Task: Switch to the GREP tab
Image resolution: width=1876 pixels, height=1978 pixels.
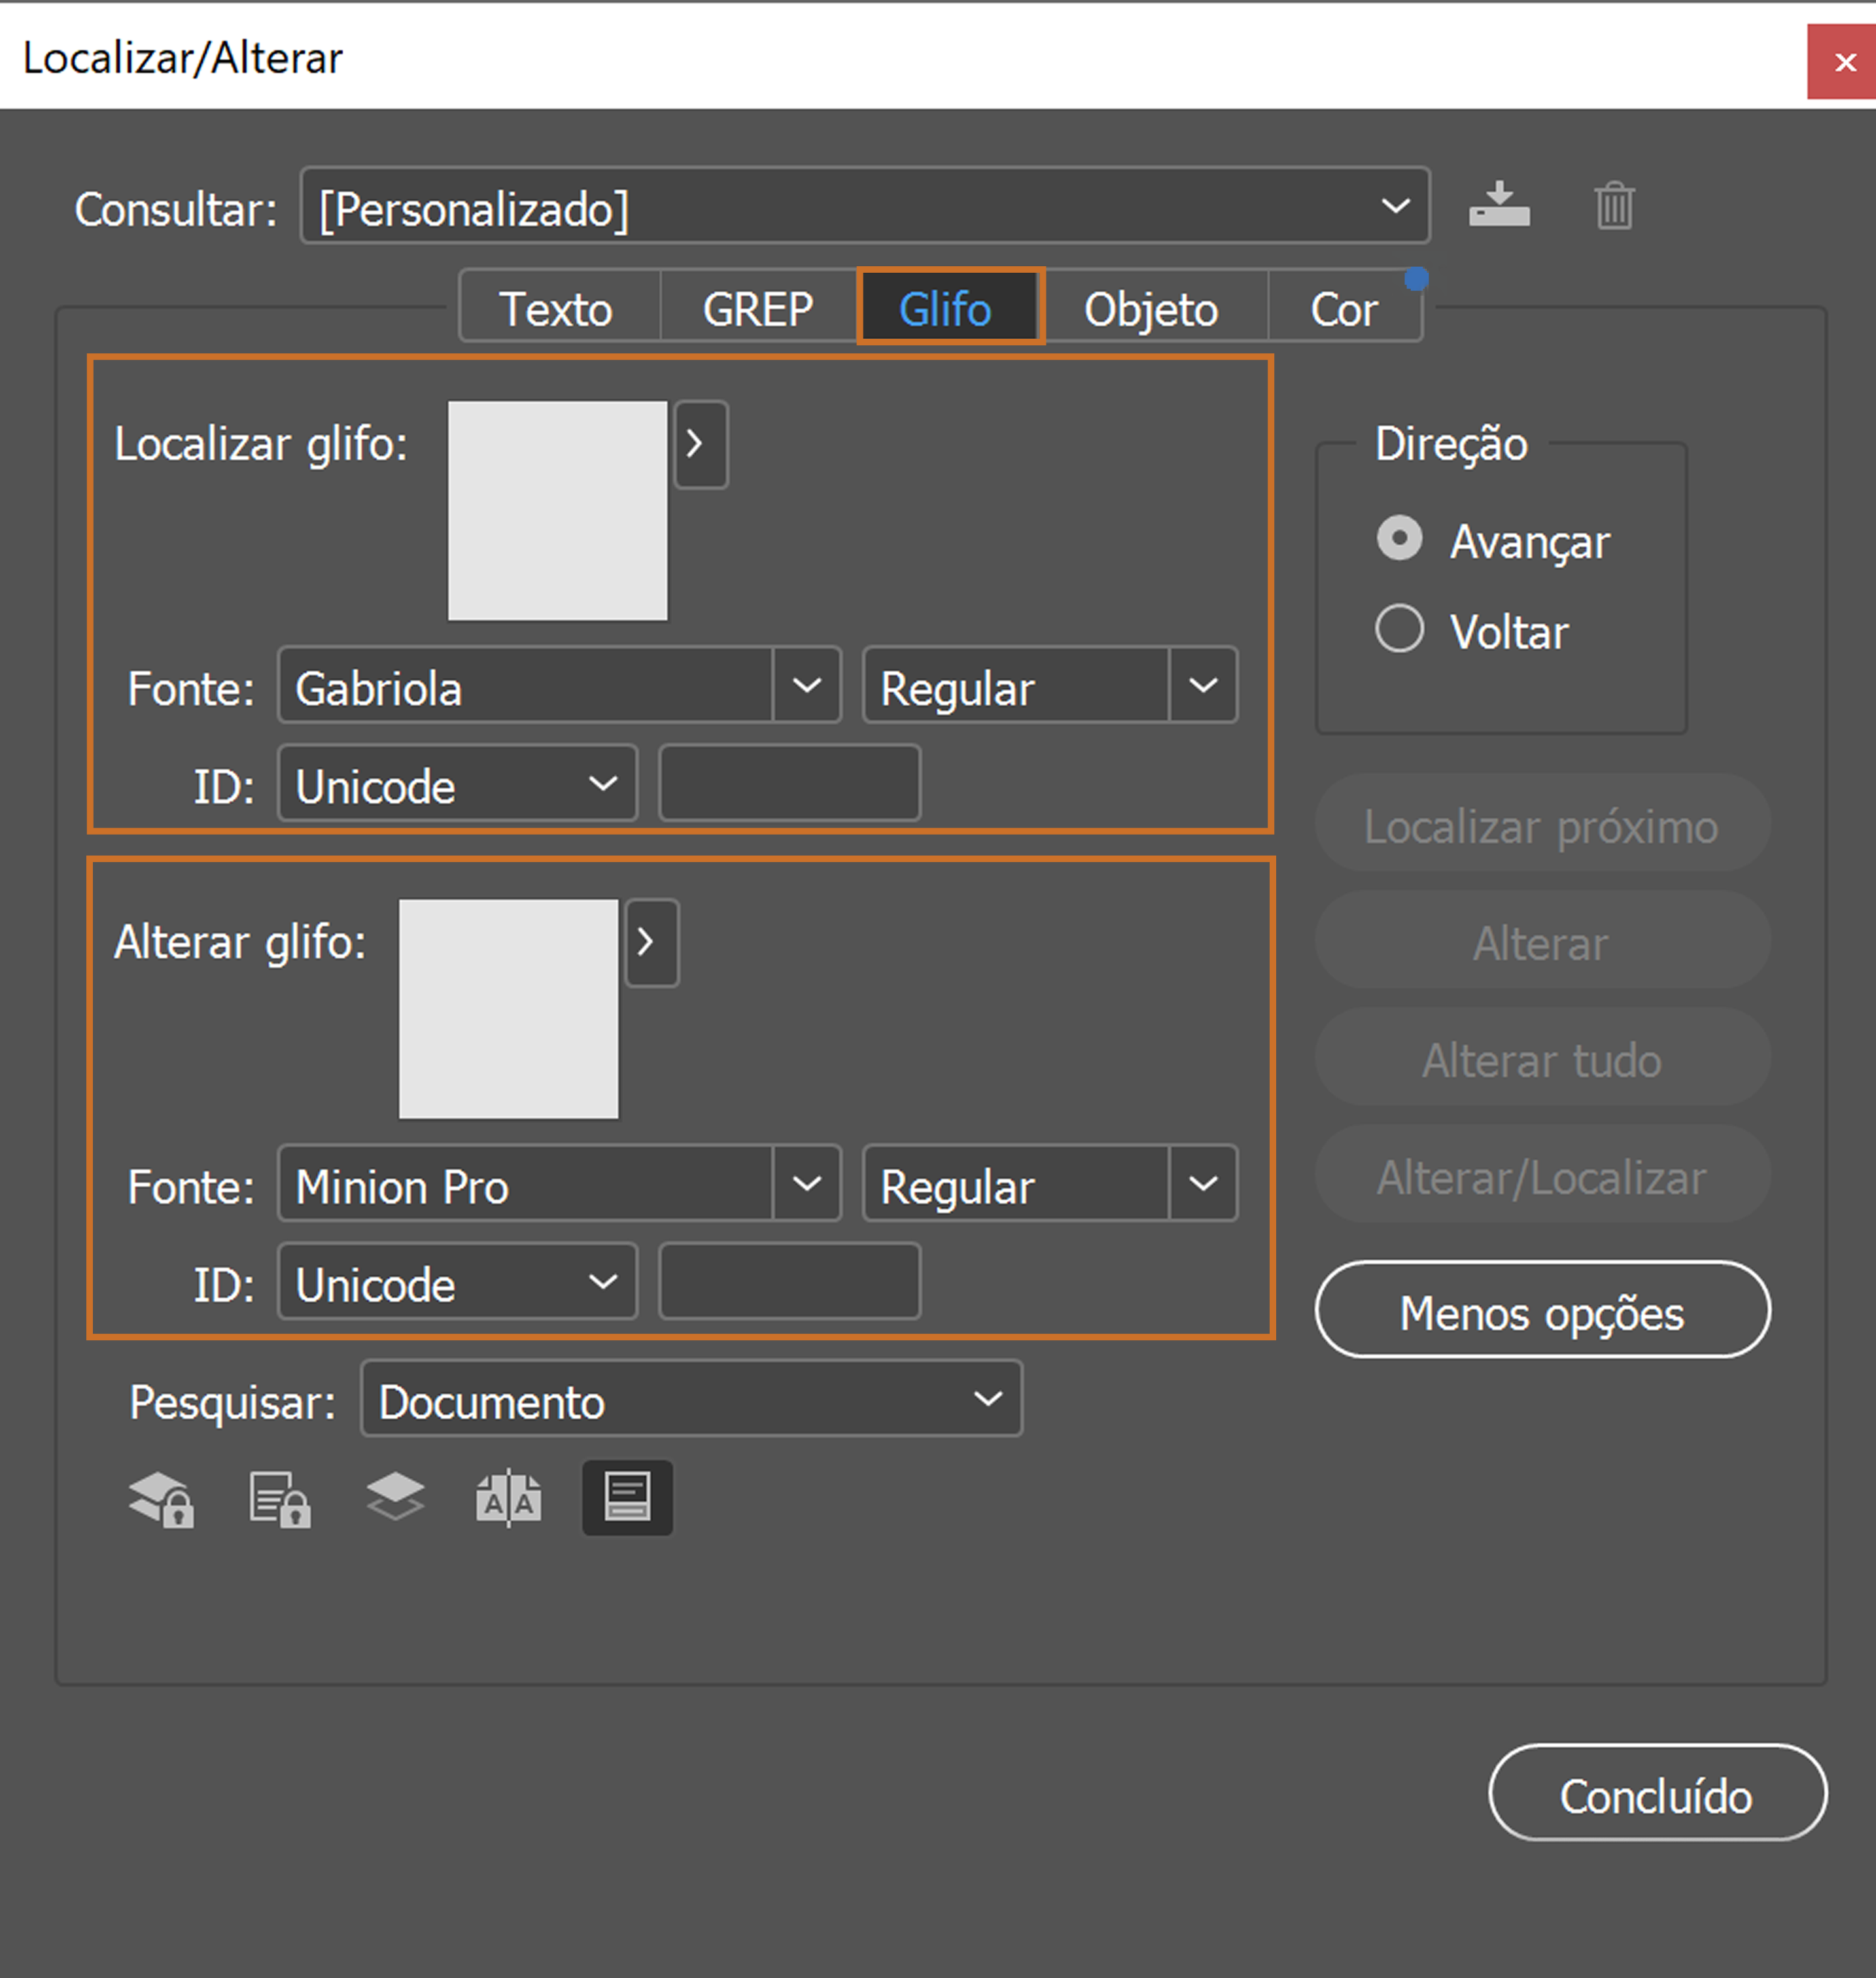Action: [756, 307]
